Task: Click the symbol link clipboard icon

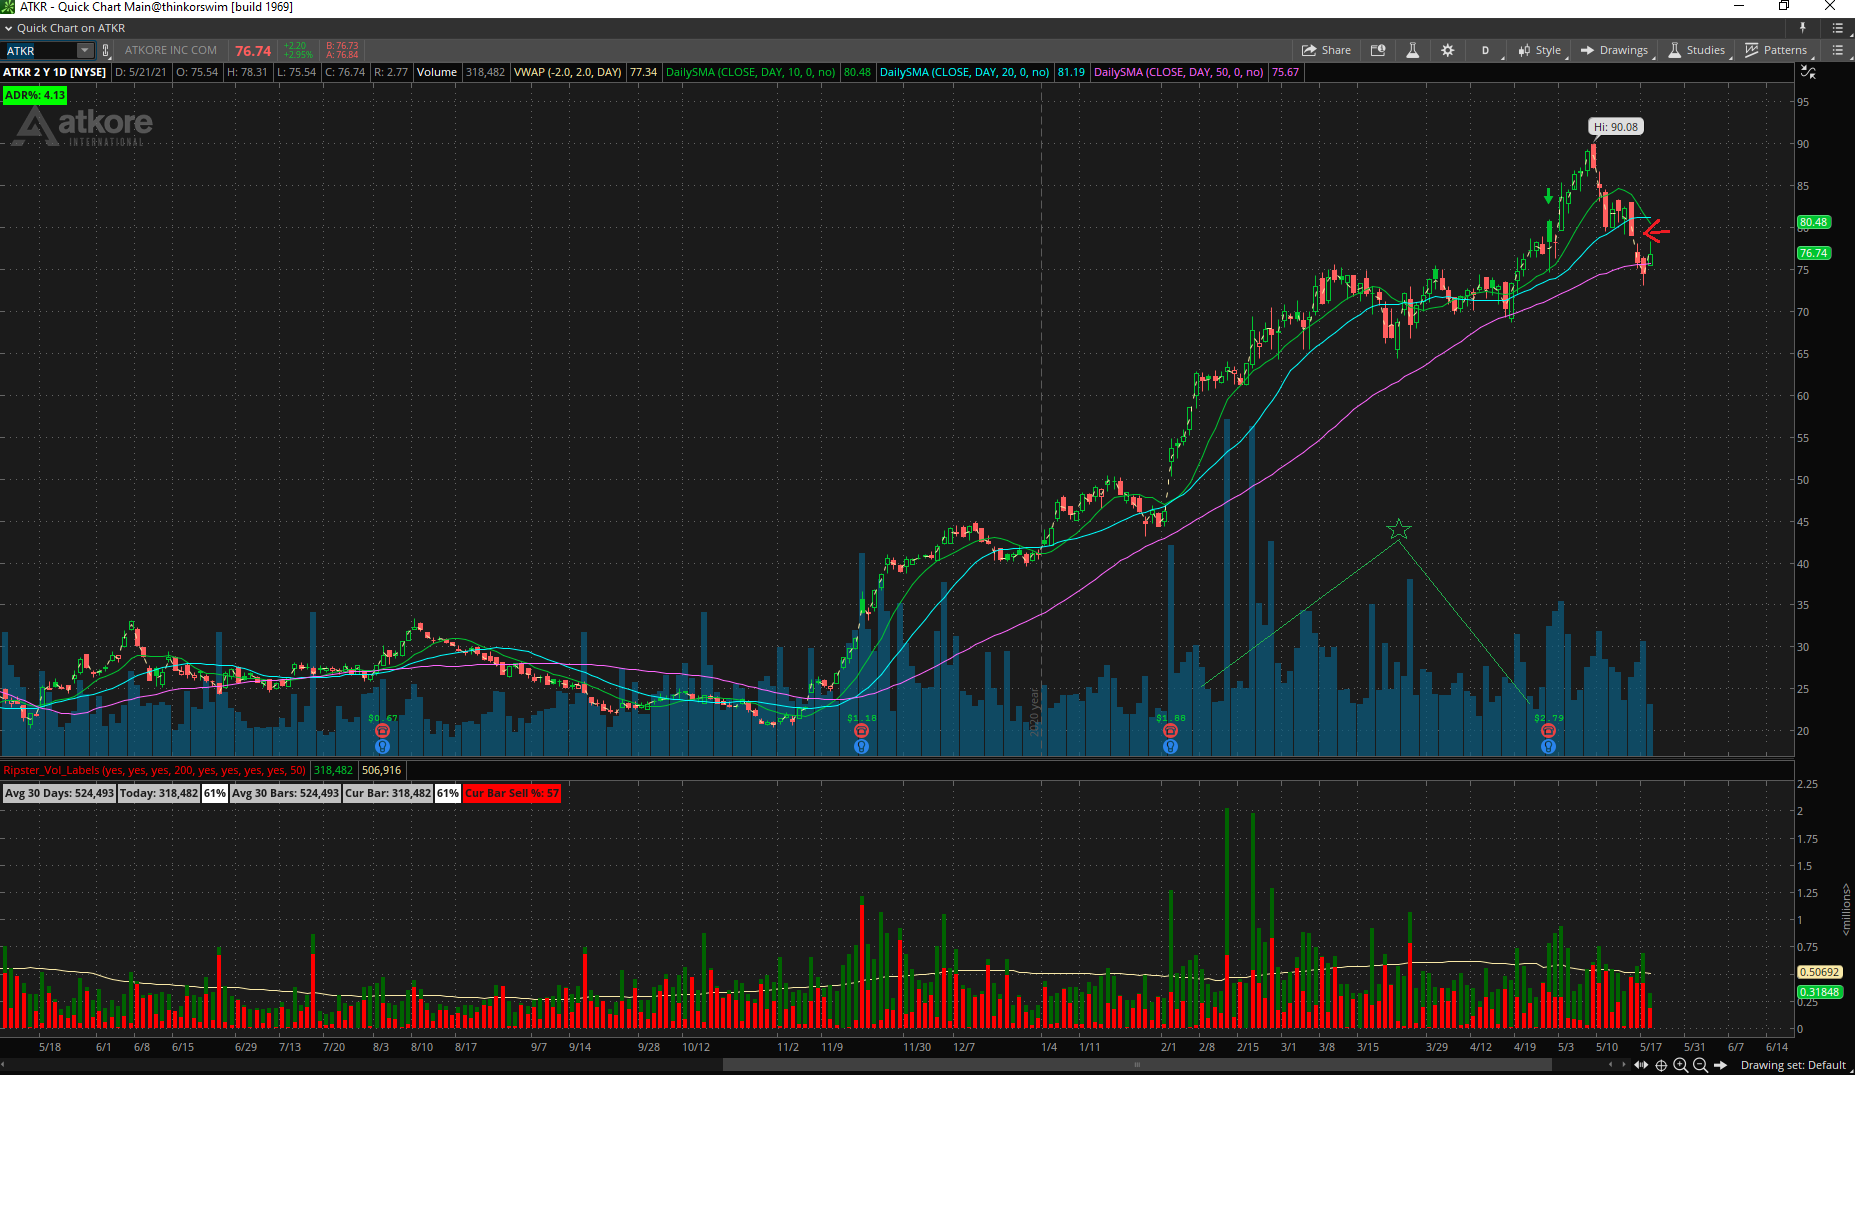Action: tap(105, 50)
